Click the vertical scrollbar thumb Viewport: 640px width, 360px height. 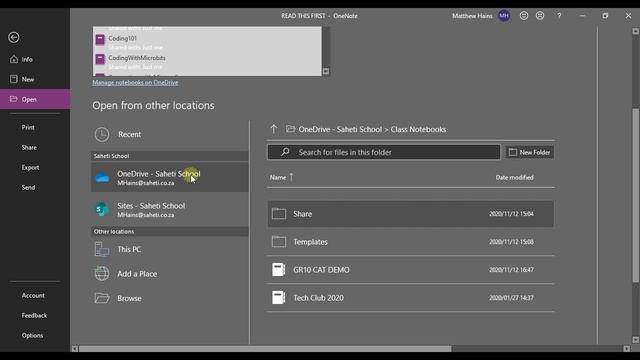[636, 195]
